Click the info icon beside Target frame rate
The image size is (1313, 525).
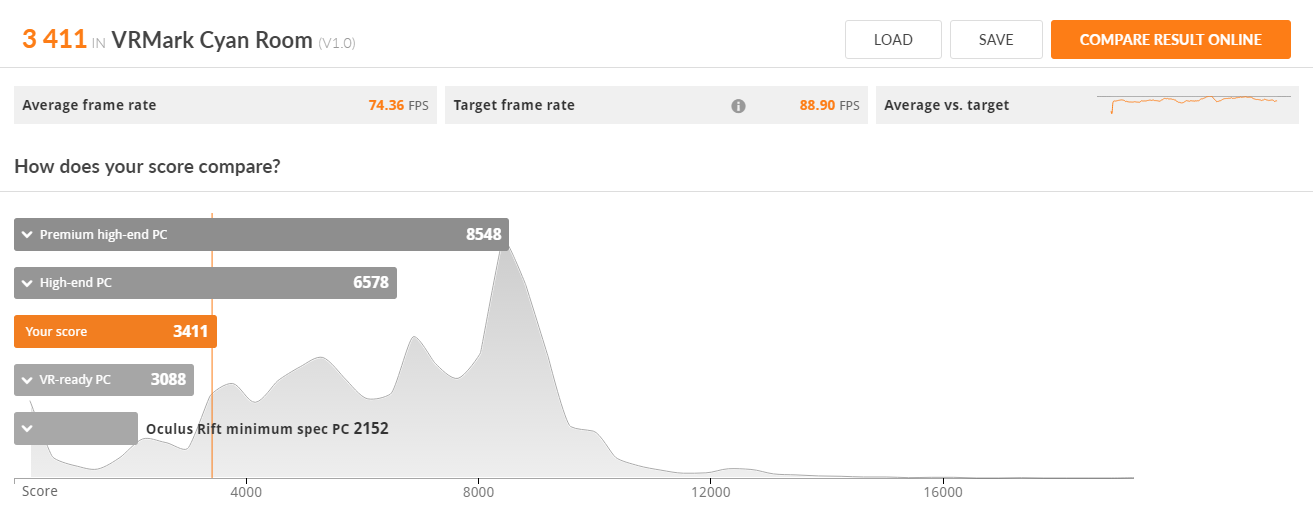[738, 106]
